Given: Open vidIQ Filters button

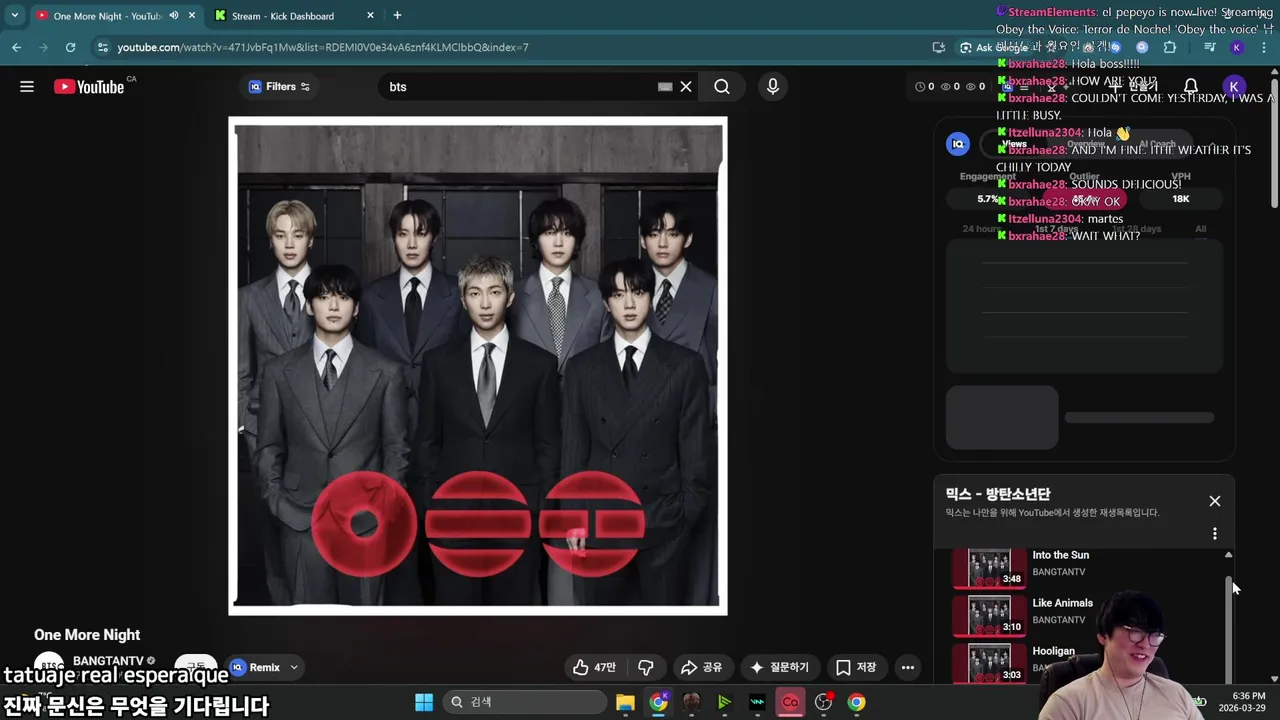Looking at the screenshot, I should 280,87.
